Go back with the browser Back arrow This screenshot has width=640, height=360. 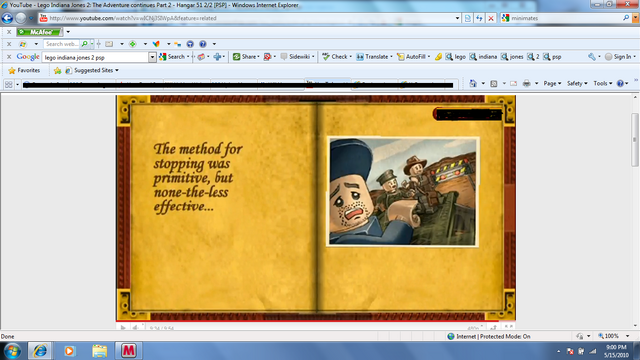[x=7, y=18]
